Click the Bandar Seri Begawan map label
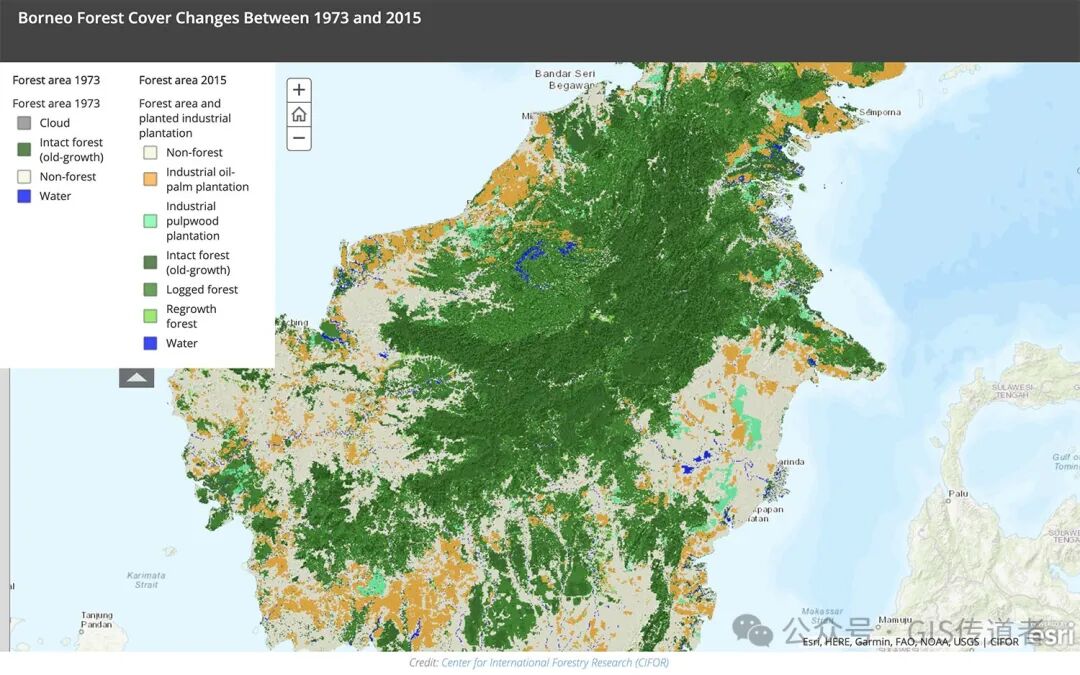Screen dimensions: 1080x675 [x=565, y=79]
